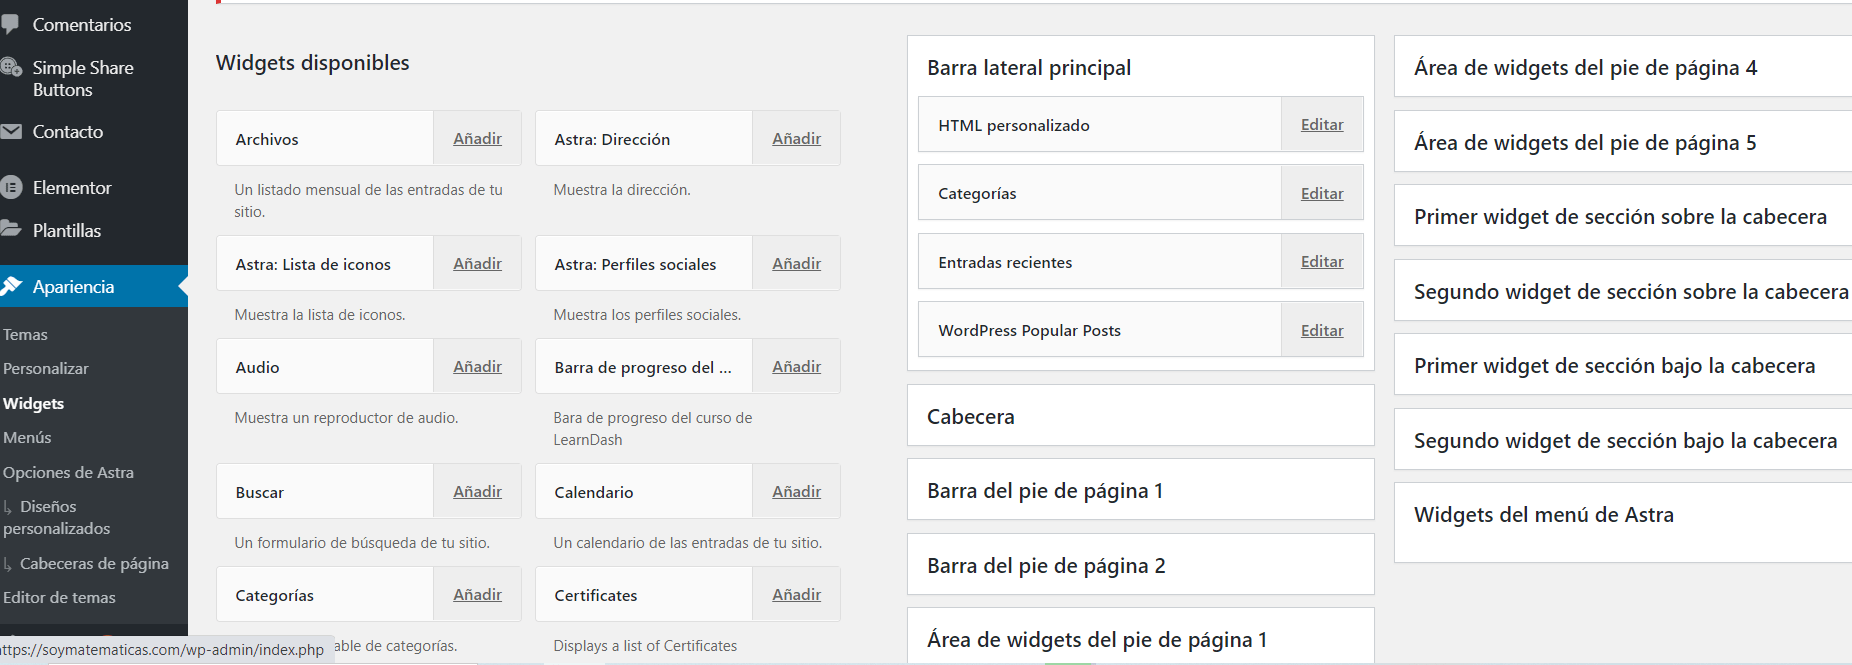This screenshot has height=665, width=1852.
Task: Open Opciones de Astra submenu
Action: tap(68, 472)
